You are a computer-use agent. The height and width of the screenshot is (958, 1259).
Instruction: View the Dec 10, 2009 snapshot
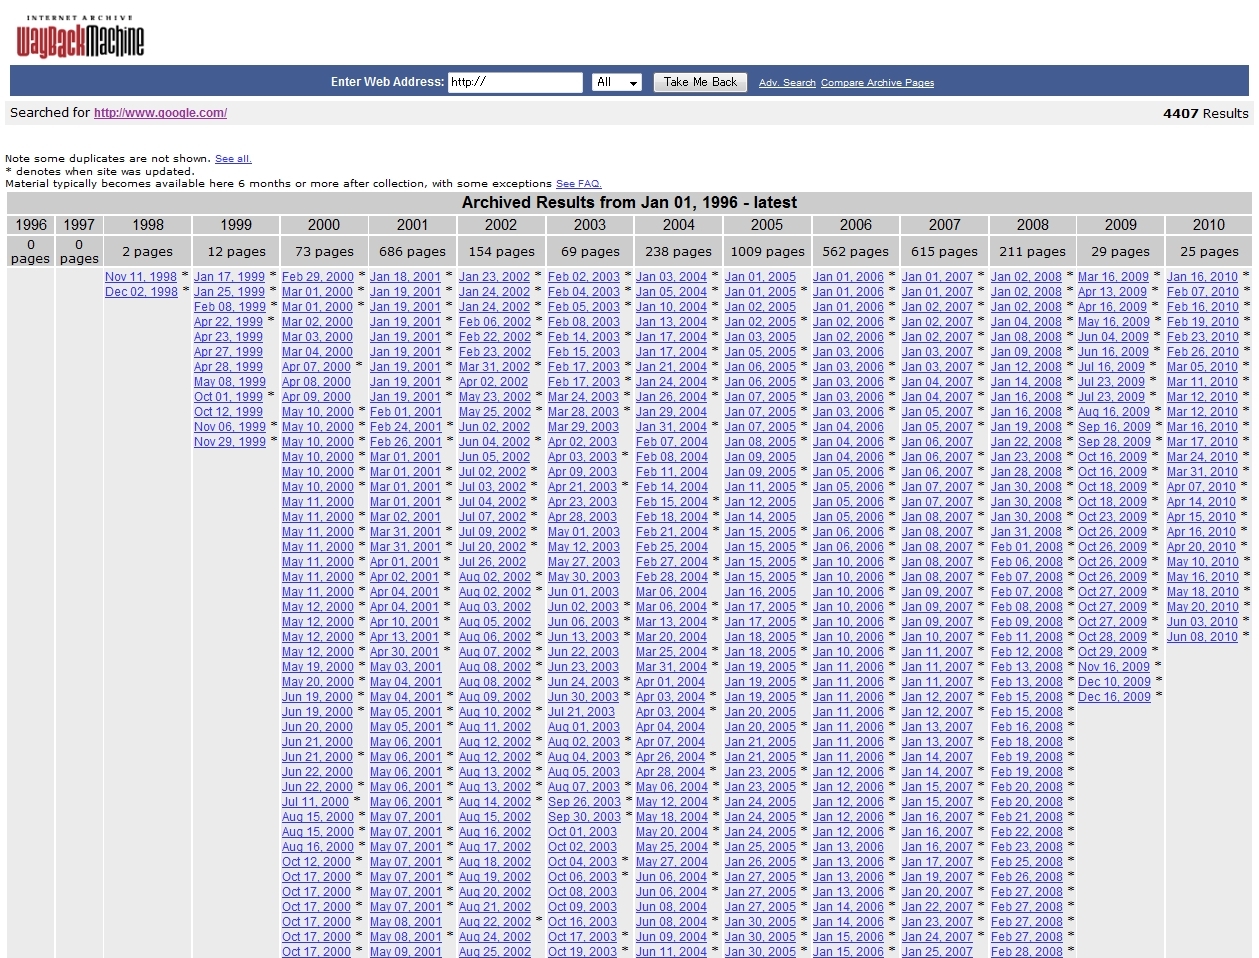(1114, 682)
